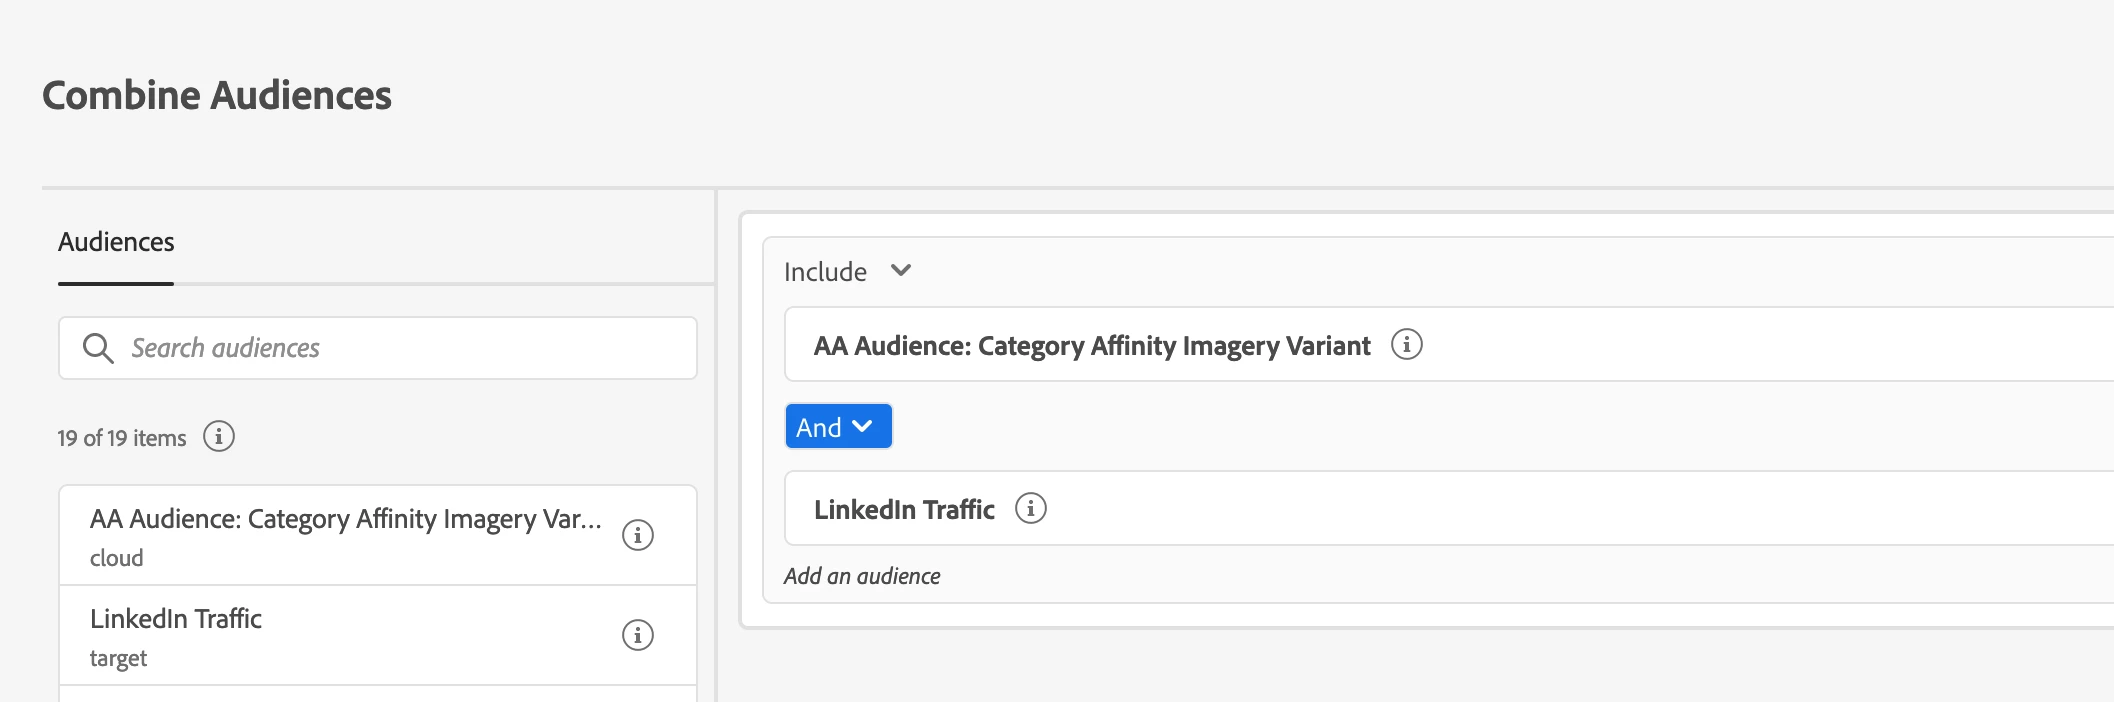Open info icon on included LinkedIn Traffic rule

(x=1031, y=509)
